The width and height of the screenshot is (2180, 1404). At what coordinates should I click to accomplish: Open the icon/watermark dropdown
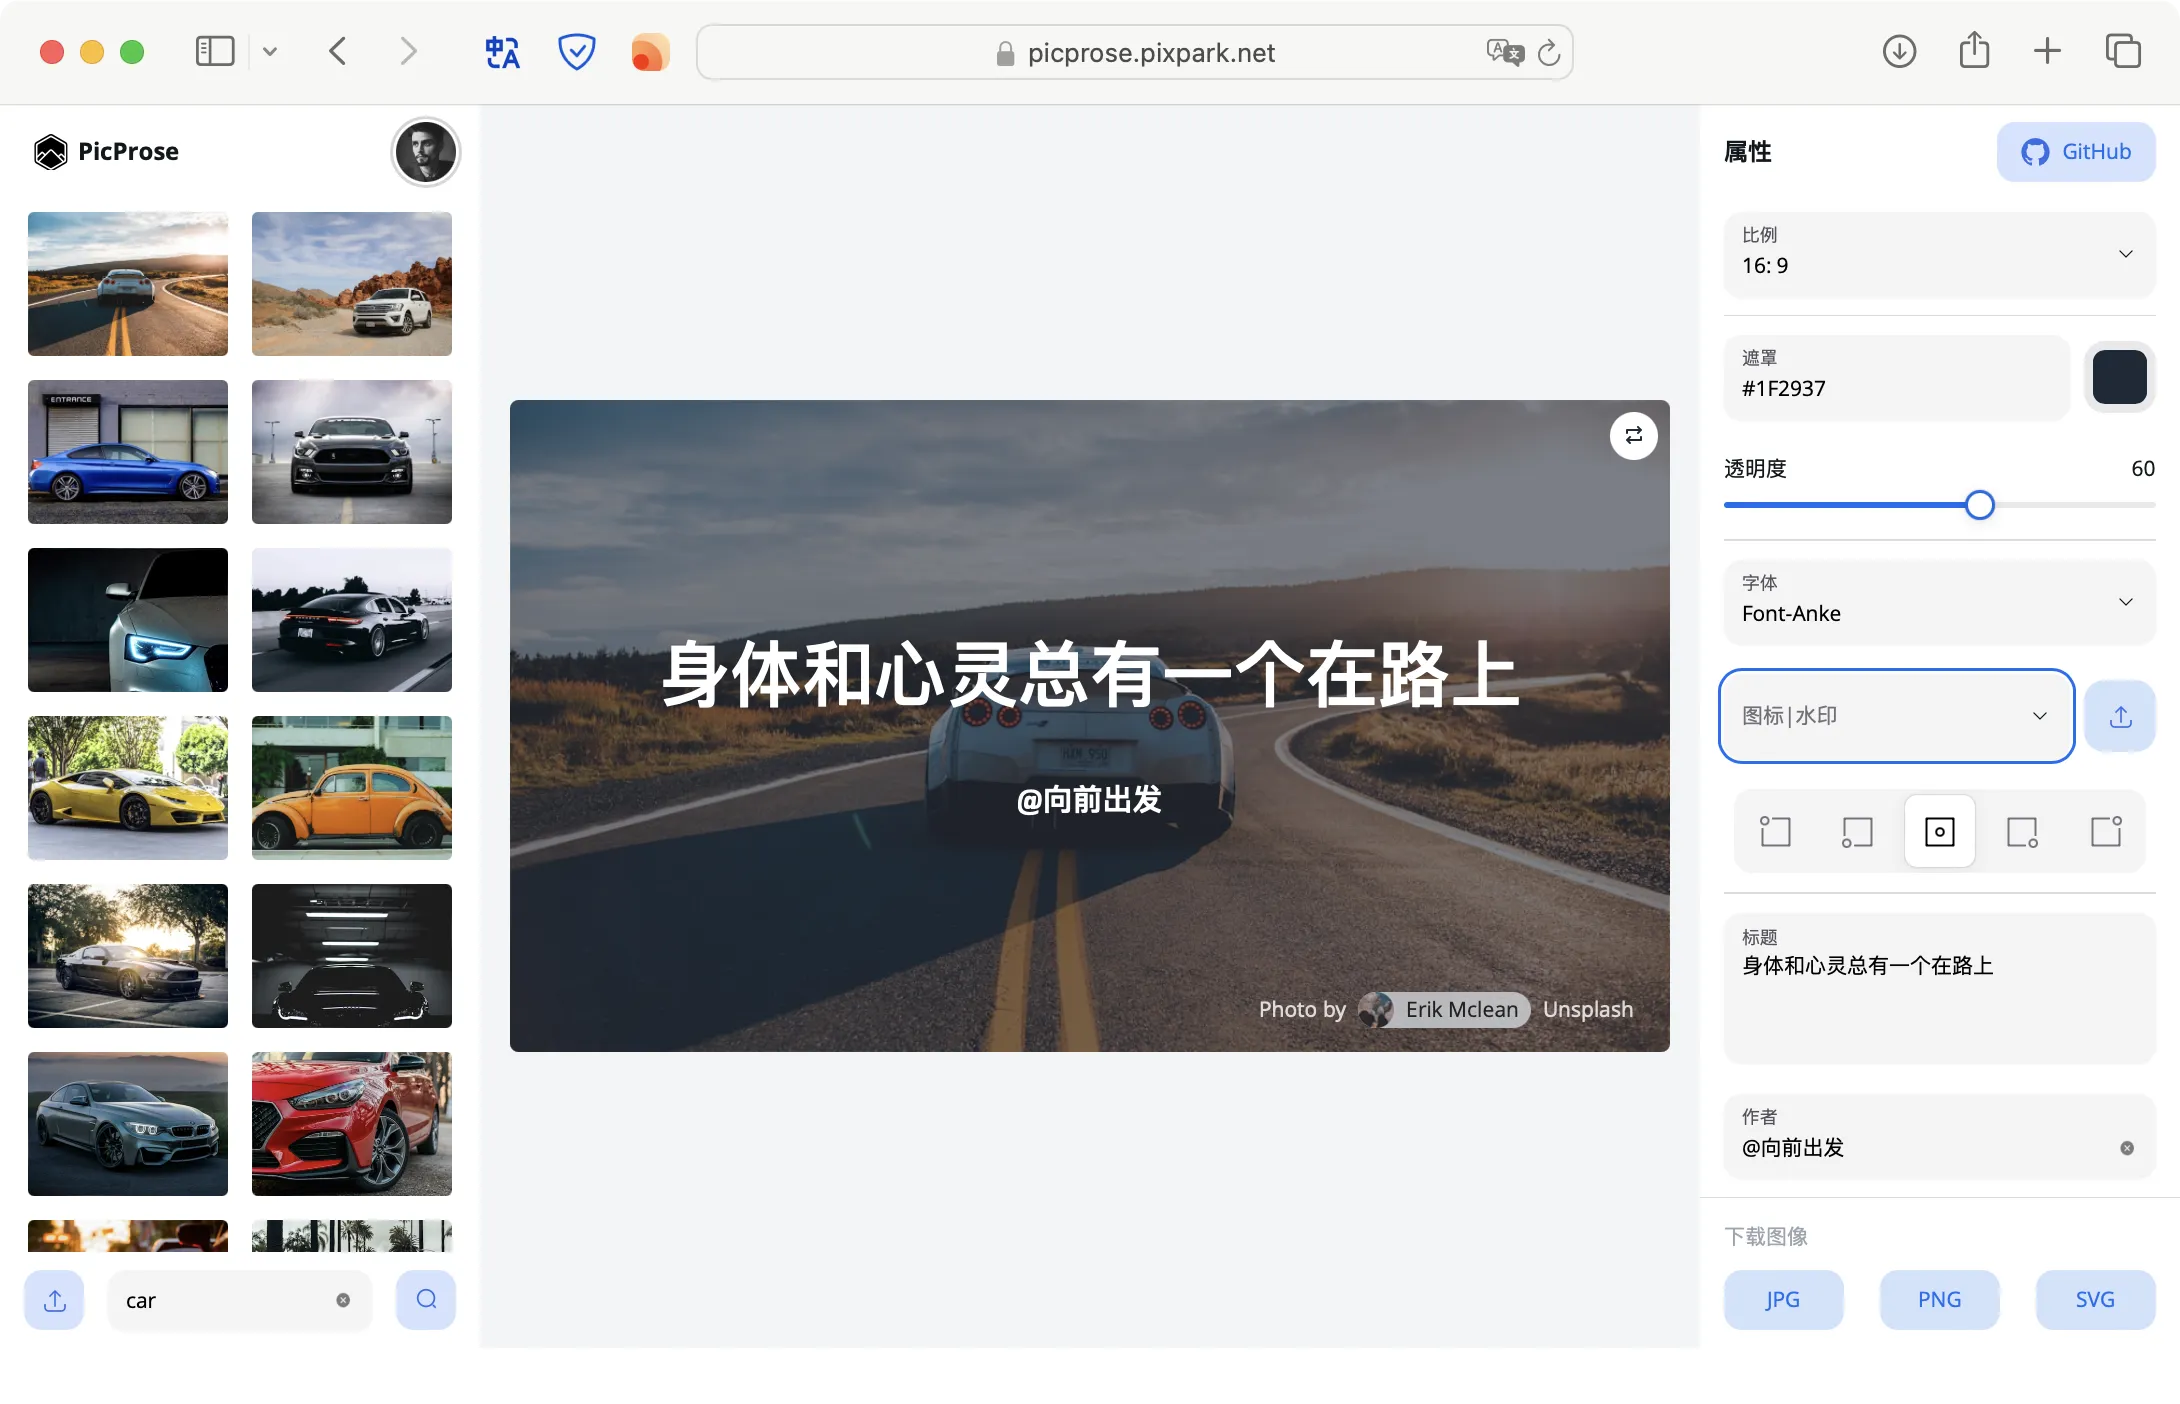click(x=1896, y=716)
